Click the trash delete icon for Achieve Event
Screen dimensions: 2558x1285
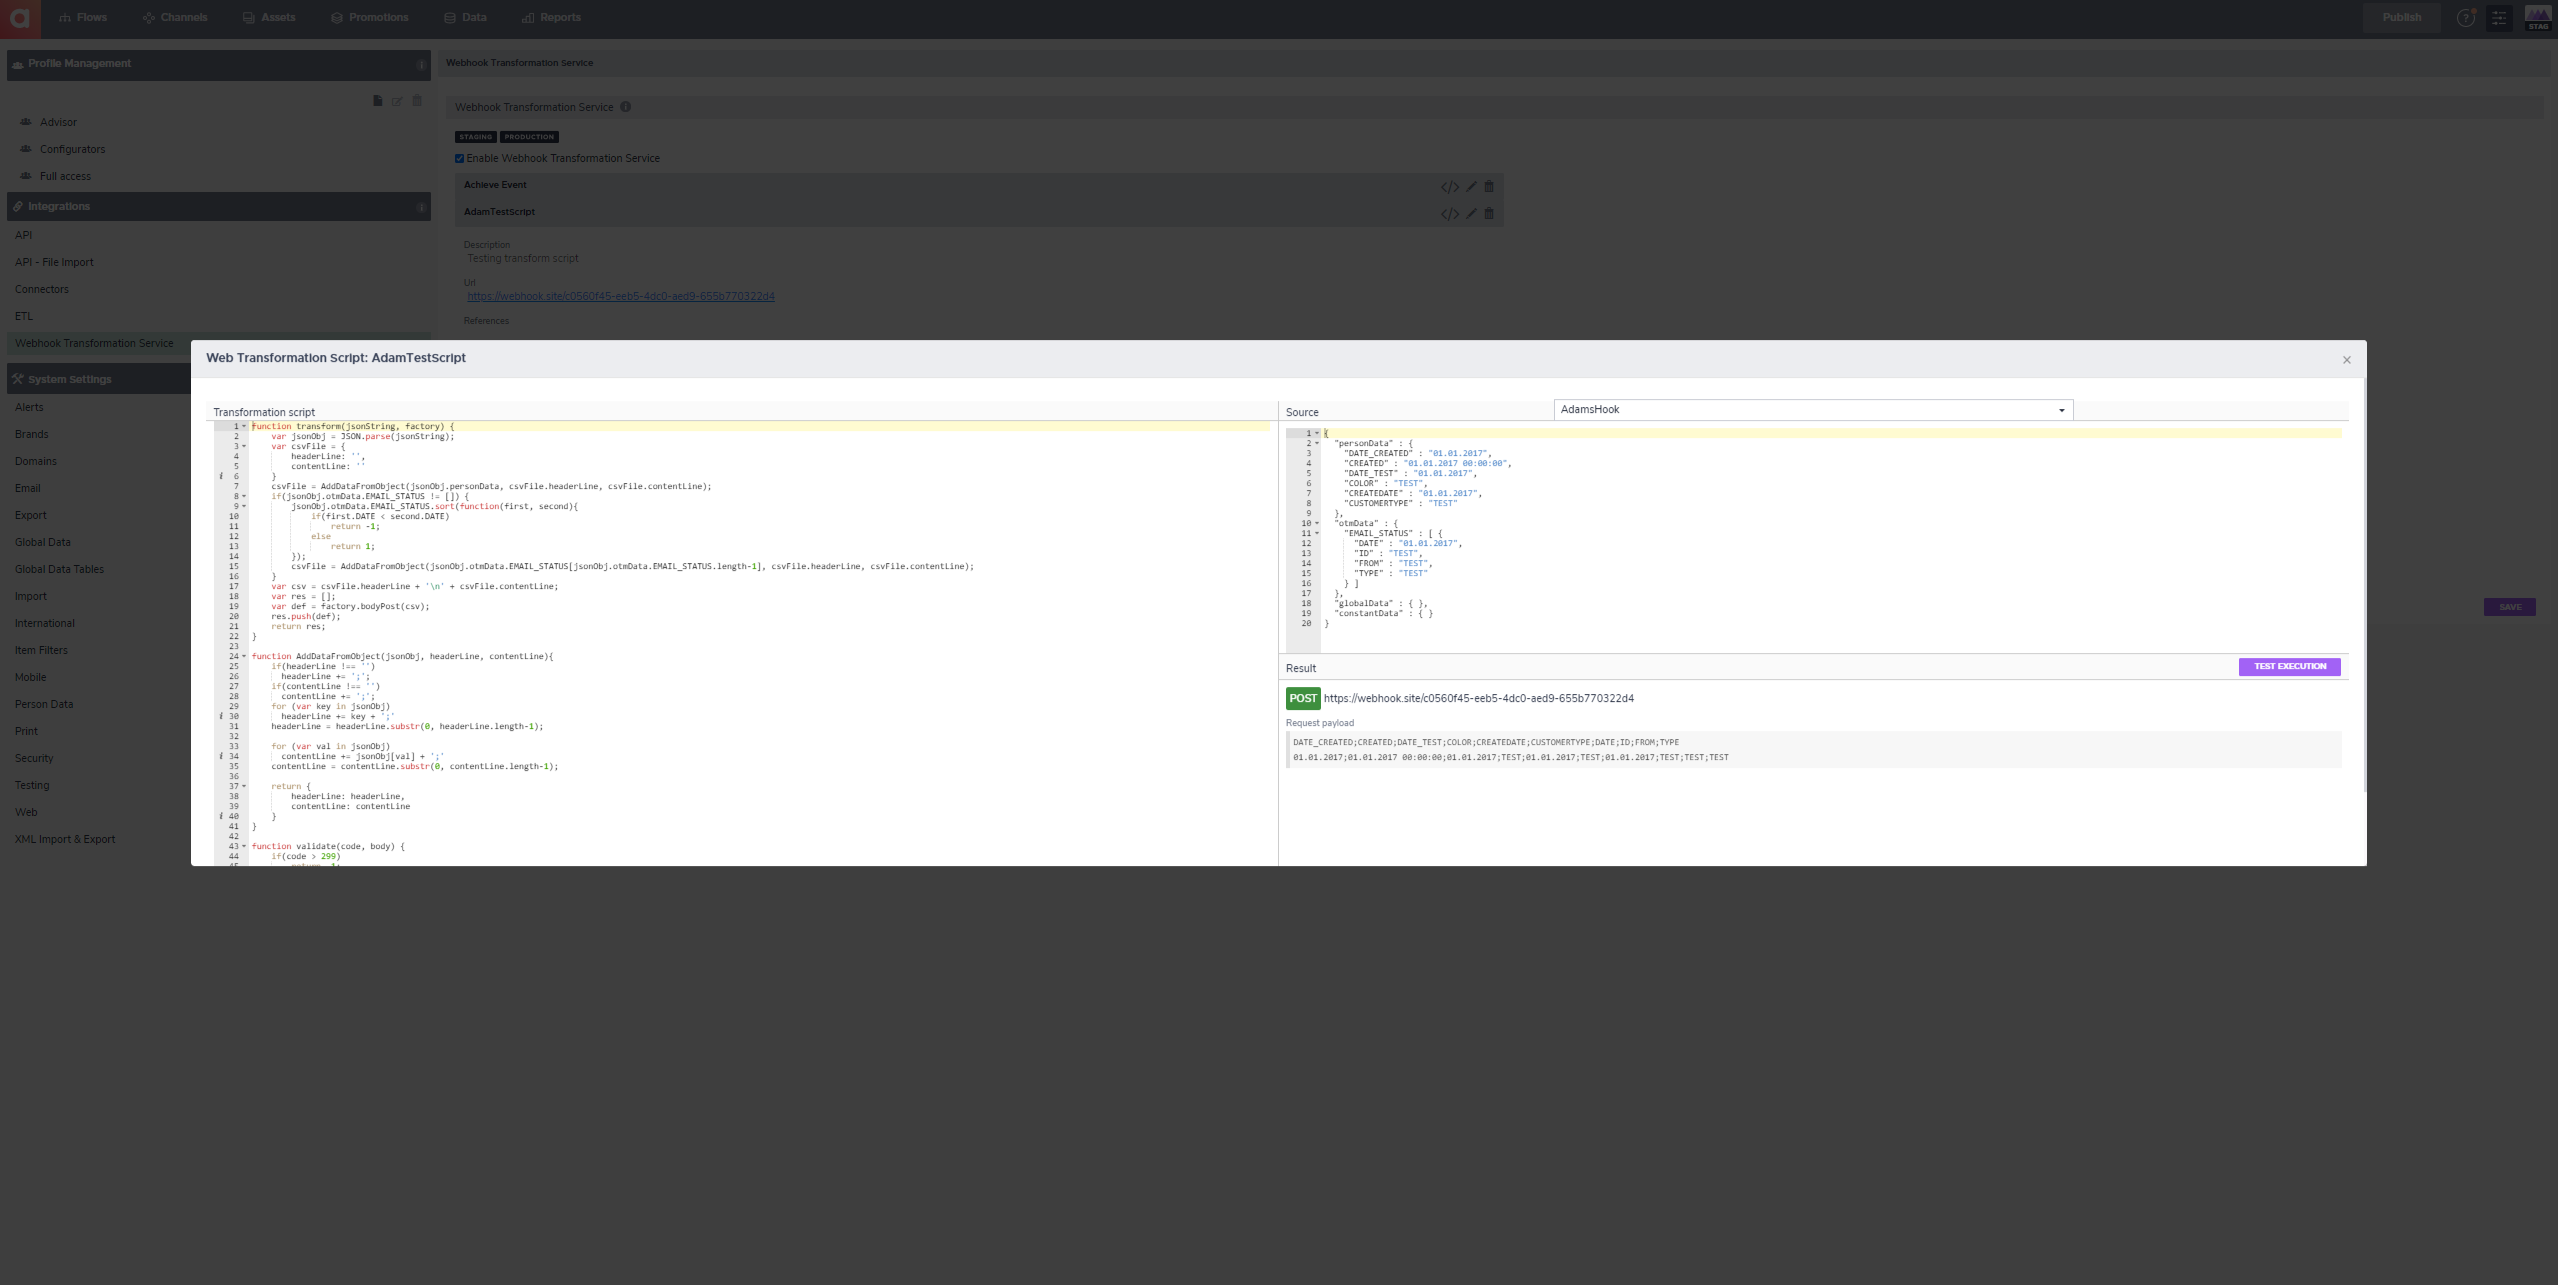pos(1489,187)
